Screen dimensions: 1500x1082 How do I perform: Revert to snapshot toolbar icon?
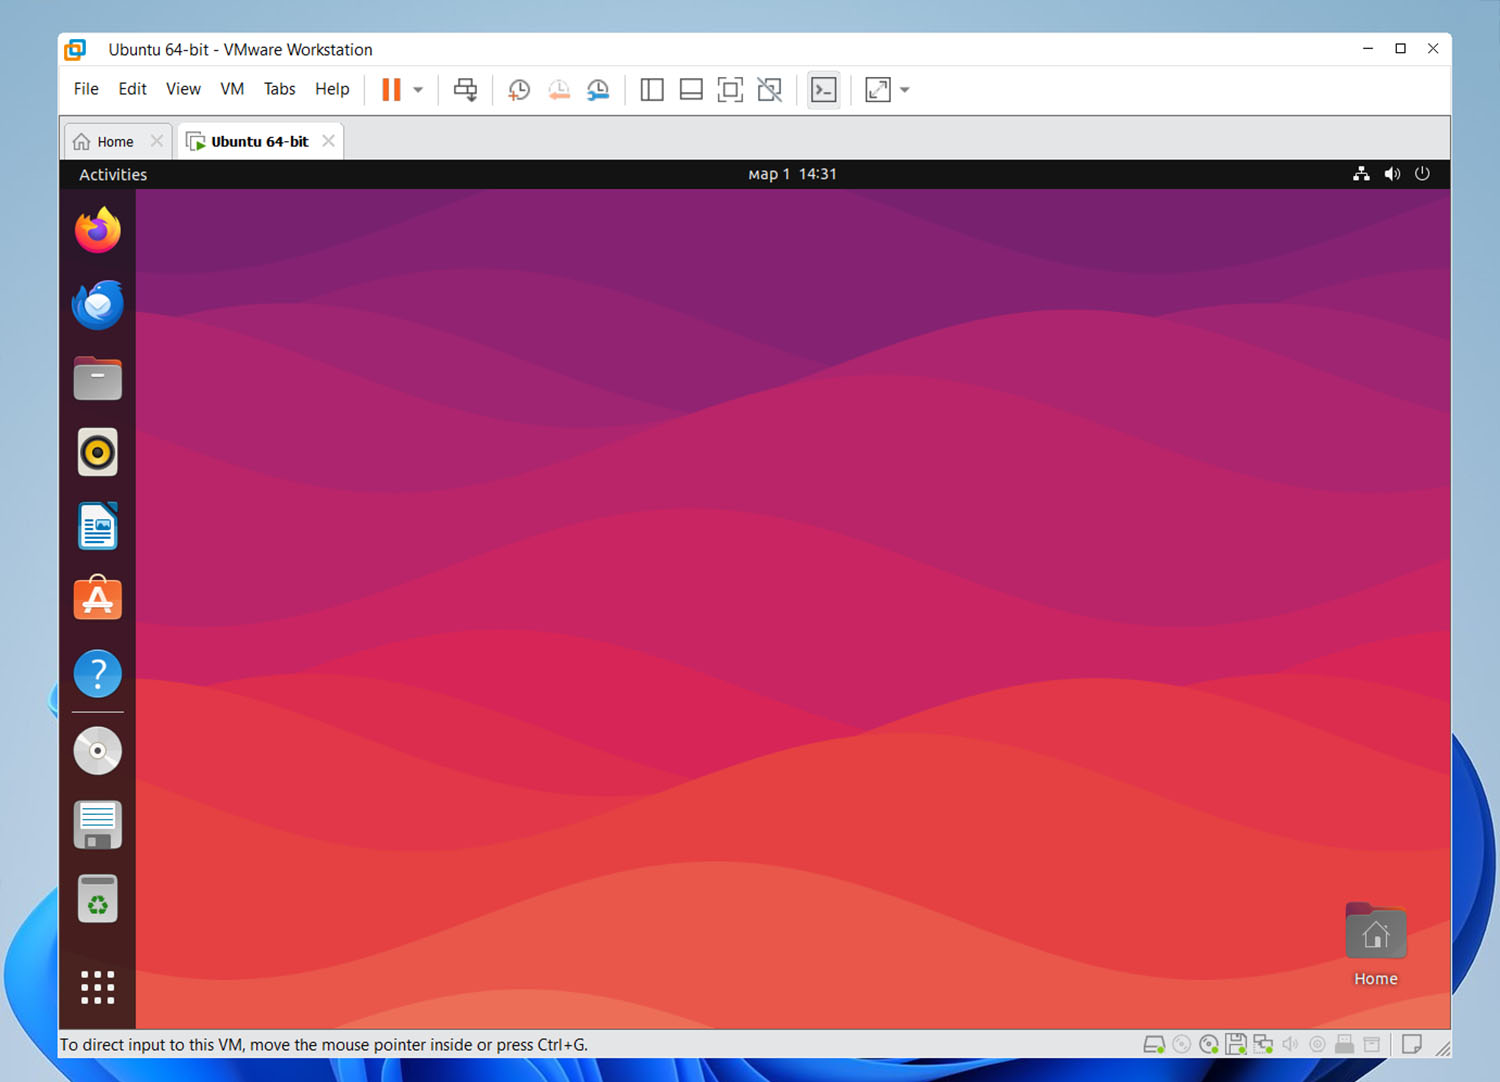[559, 90]
